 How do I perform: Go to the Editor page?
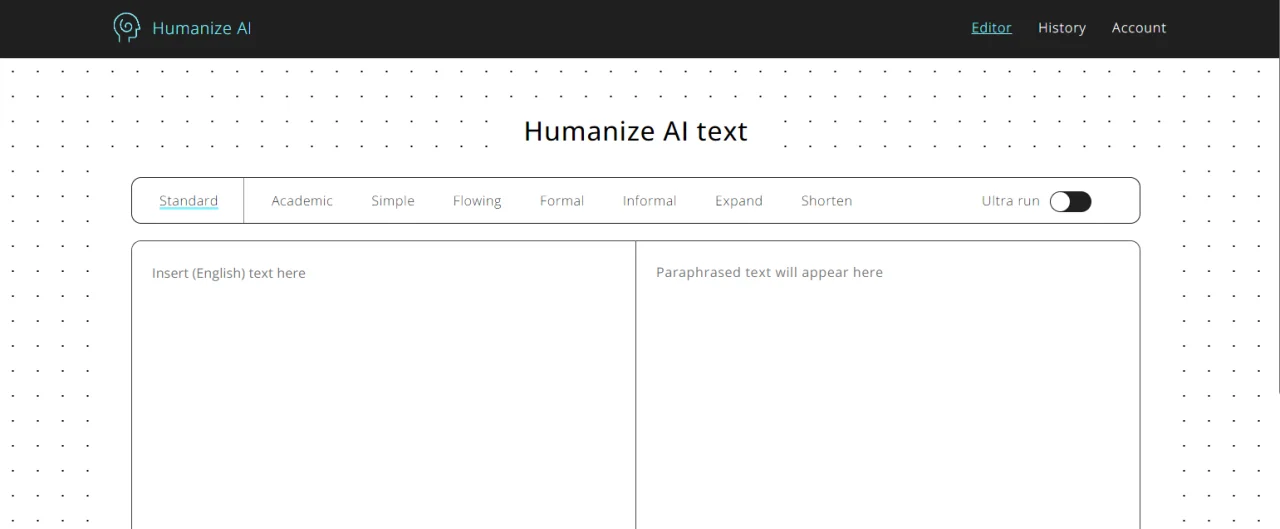[991, 28]
